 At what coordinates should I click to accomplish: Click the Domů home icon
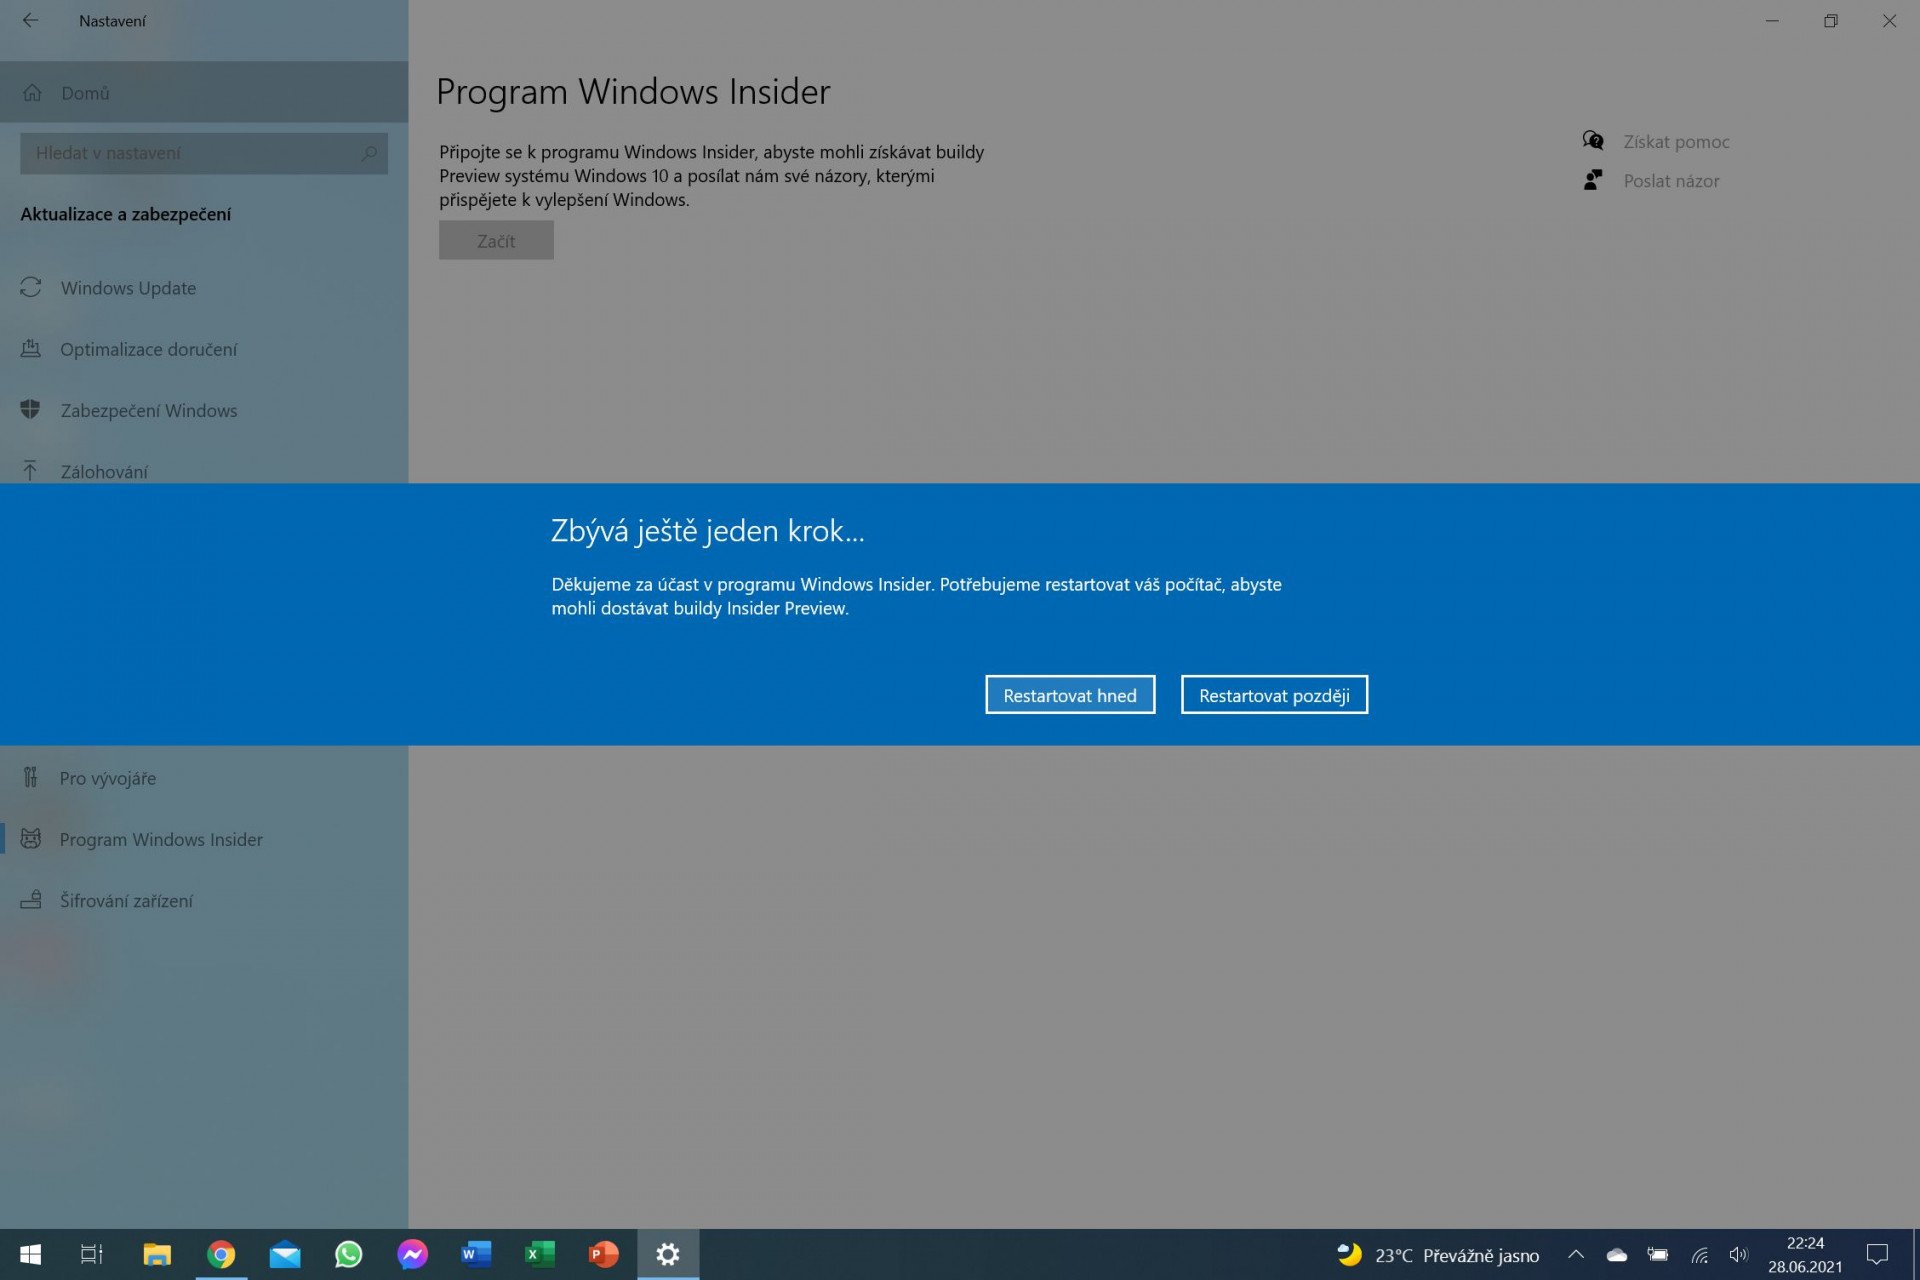pos(32,92)
